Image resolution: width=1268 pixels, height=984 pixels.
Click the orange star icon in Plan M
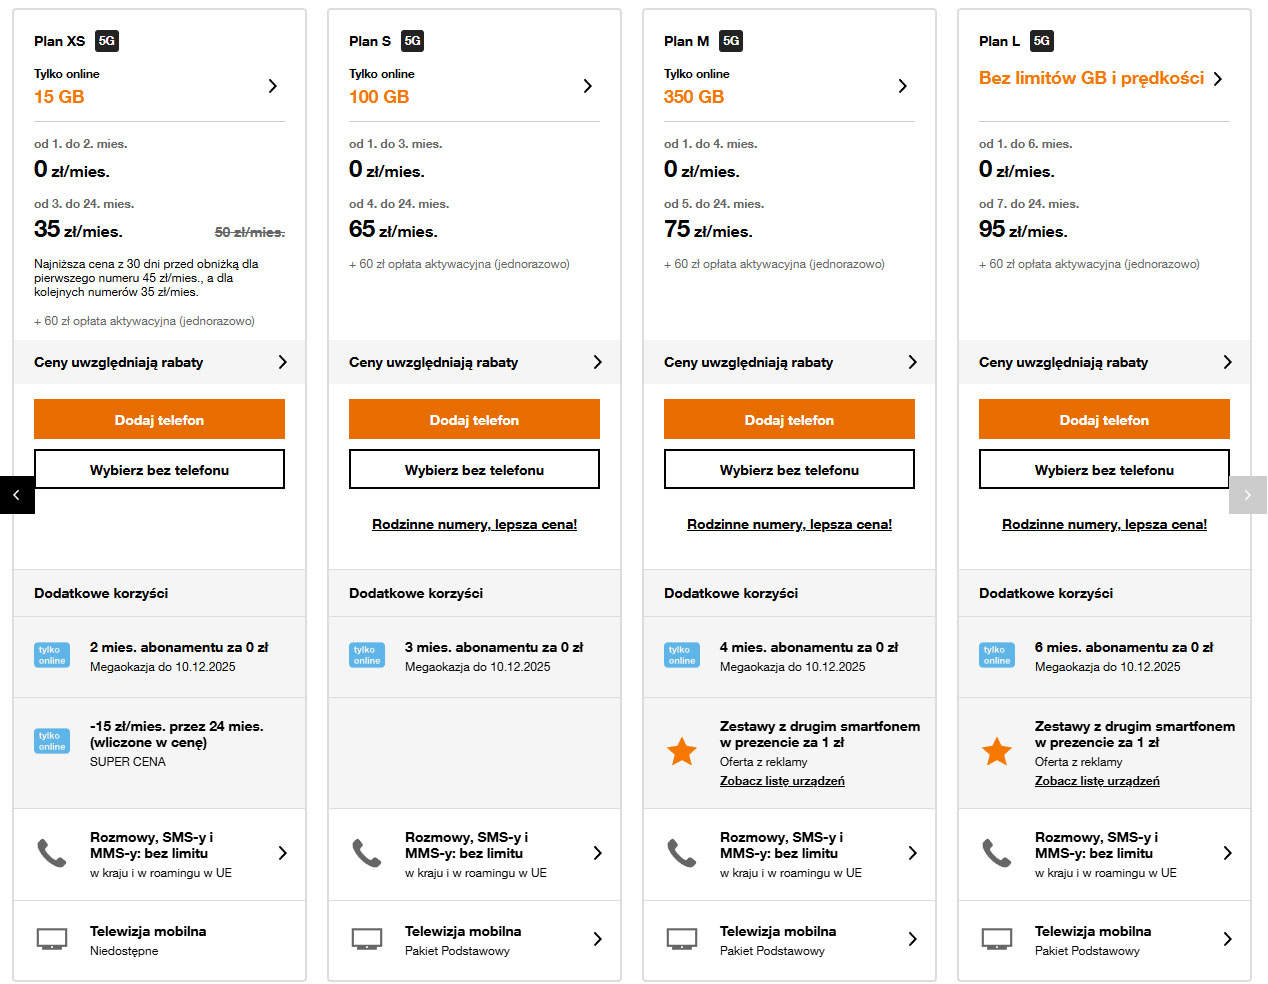click(682, 751)
